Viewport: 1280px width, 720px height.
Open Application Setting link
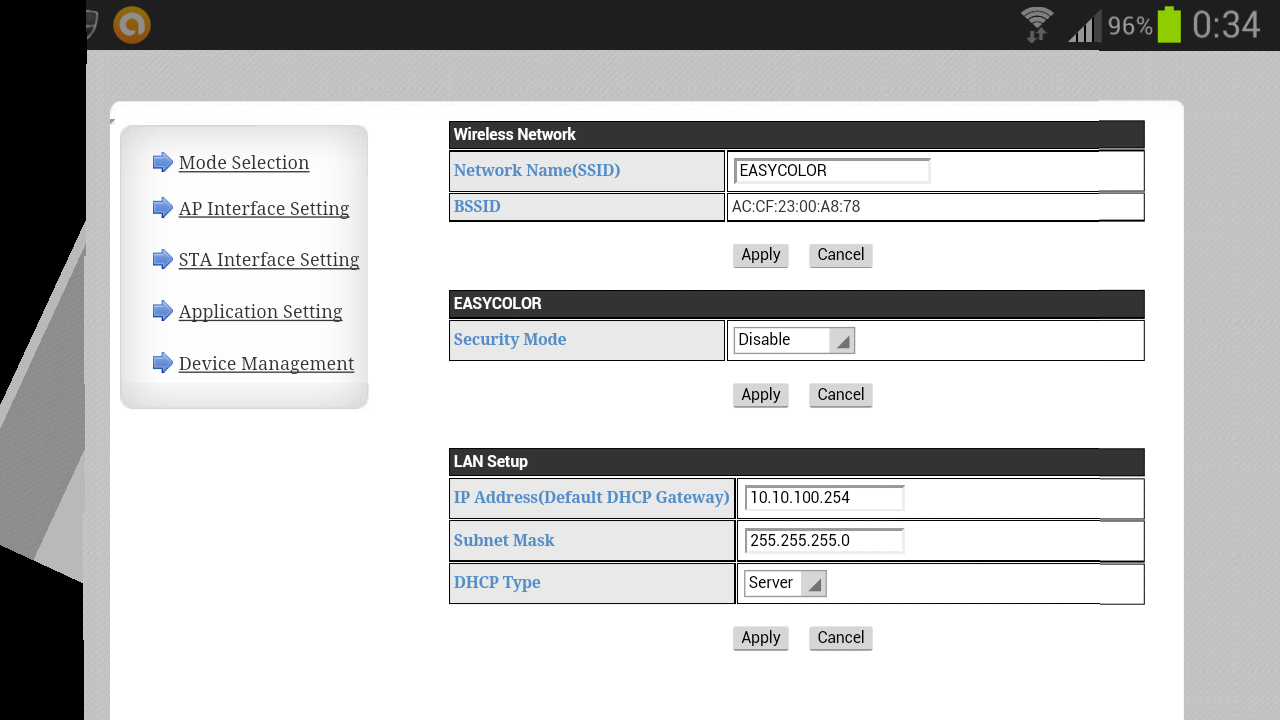coord(260,312)
